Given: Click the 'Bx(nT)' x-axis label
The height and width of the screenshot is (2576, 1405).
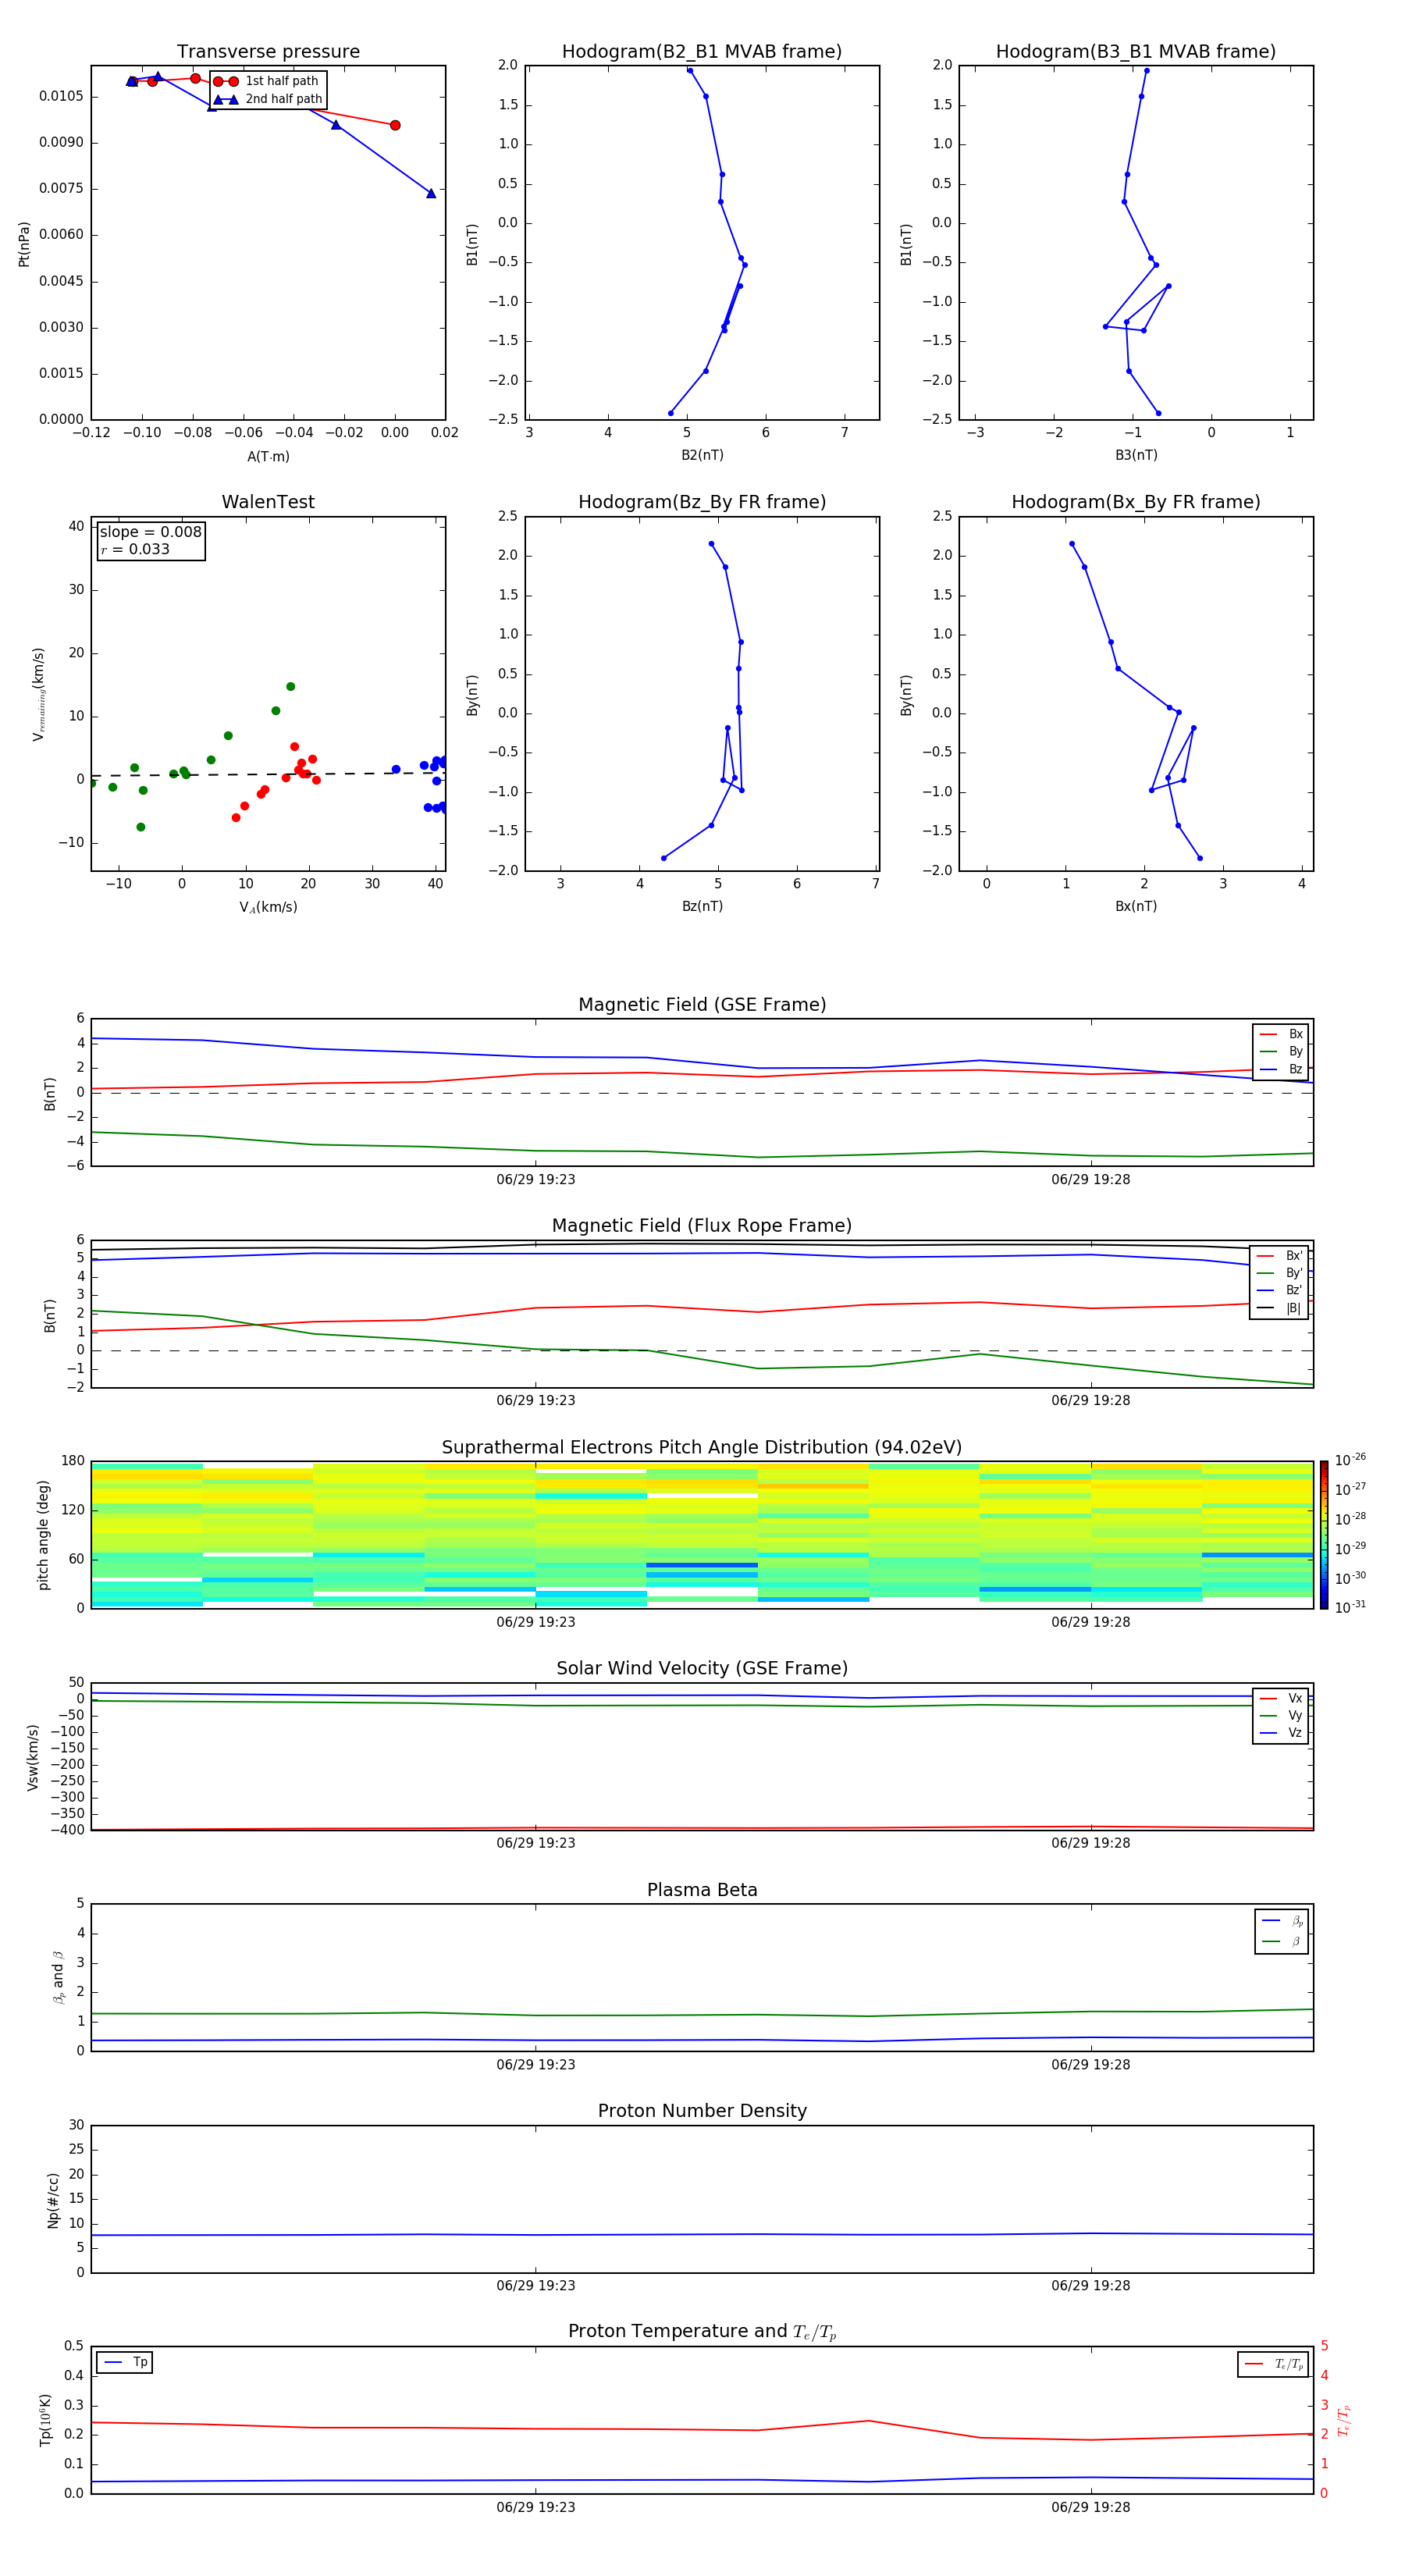Looking at the screenshot, I should (x=1136, y=906).
